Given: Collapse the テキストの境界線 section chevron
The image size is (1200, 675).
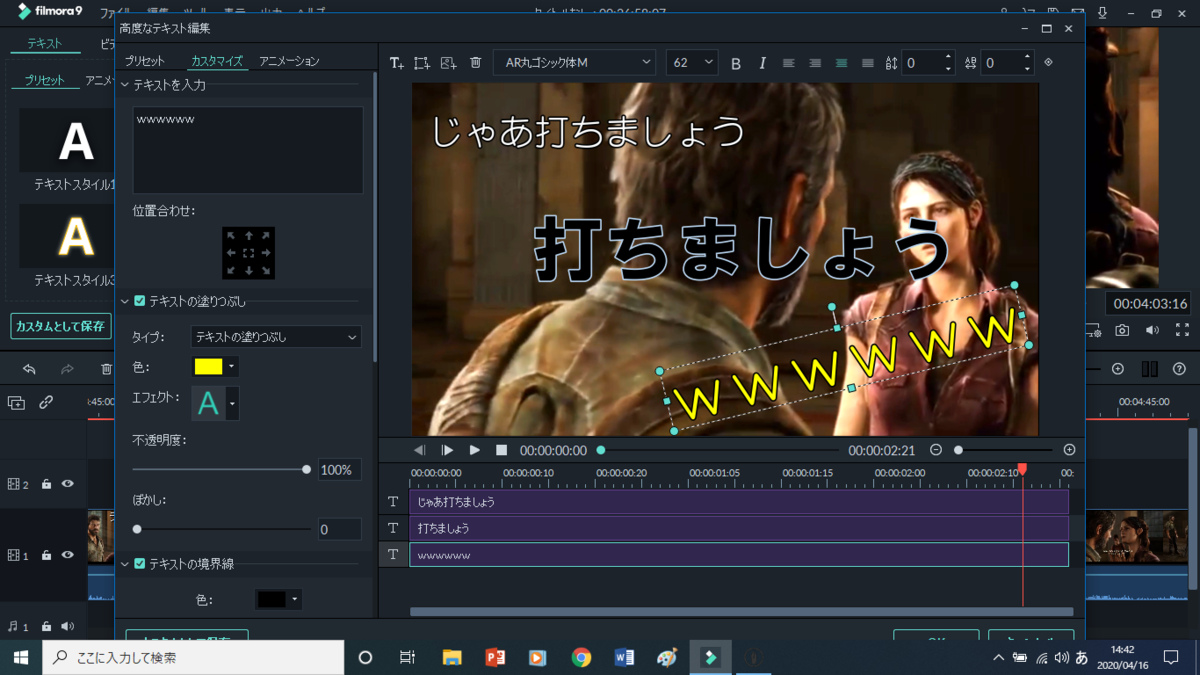Looking at the screenshot, I should click(x=125, y=564).
